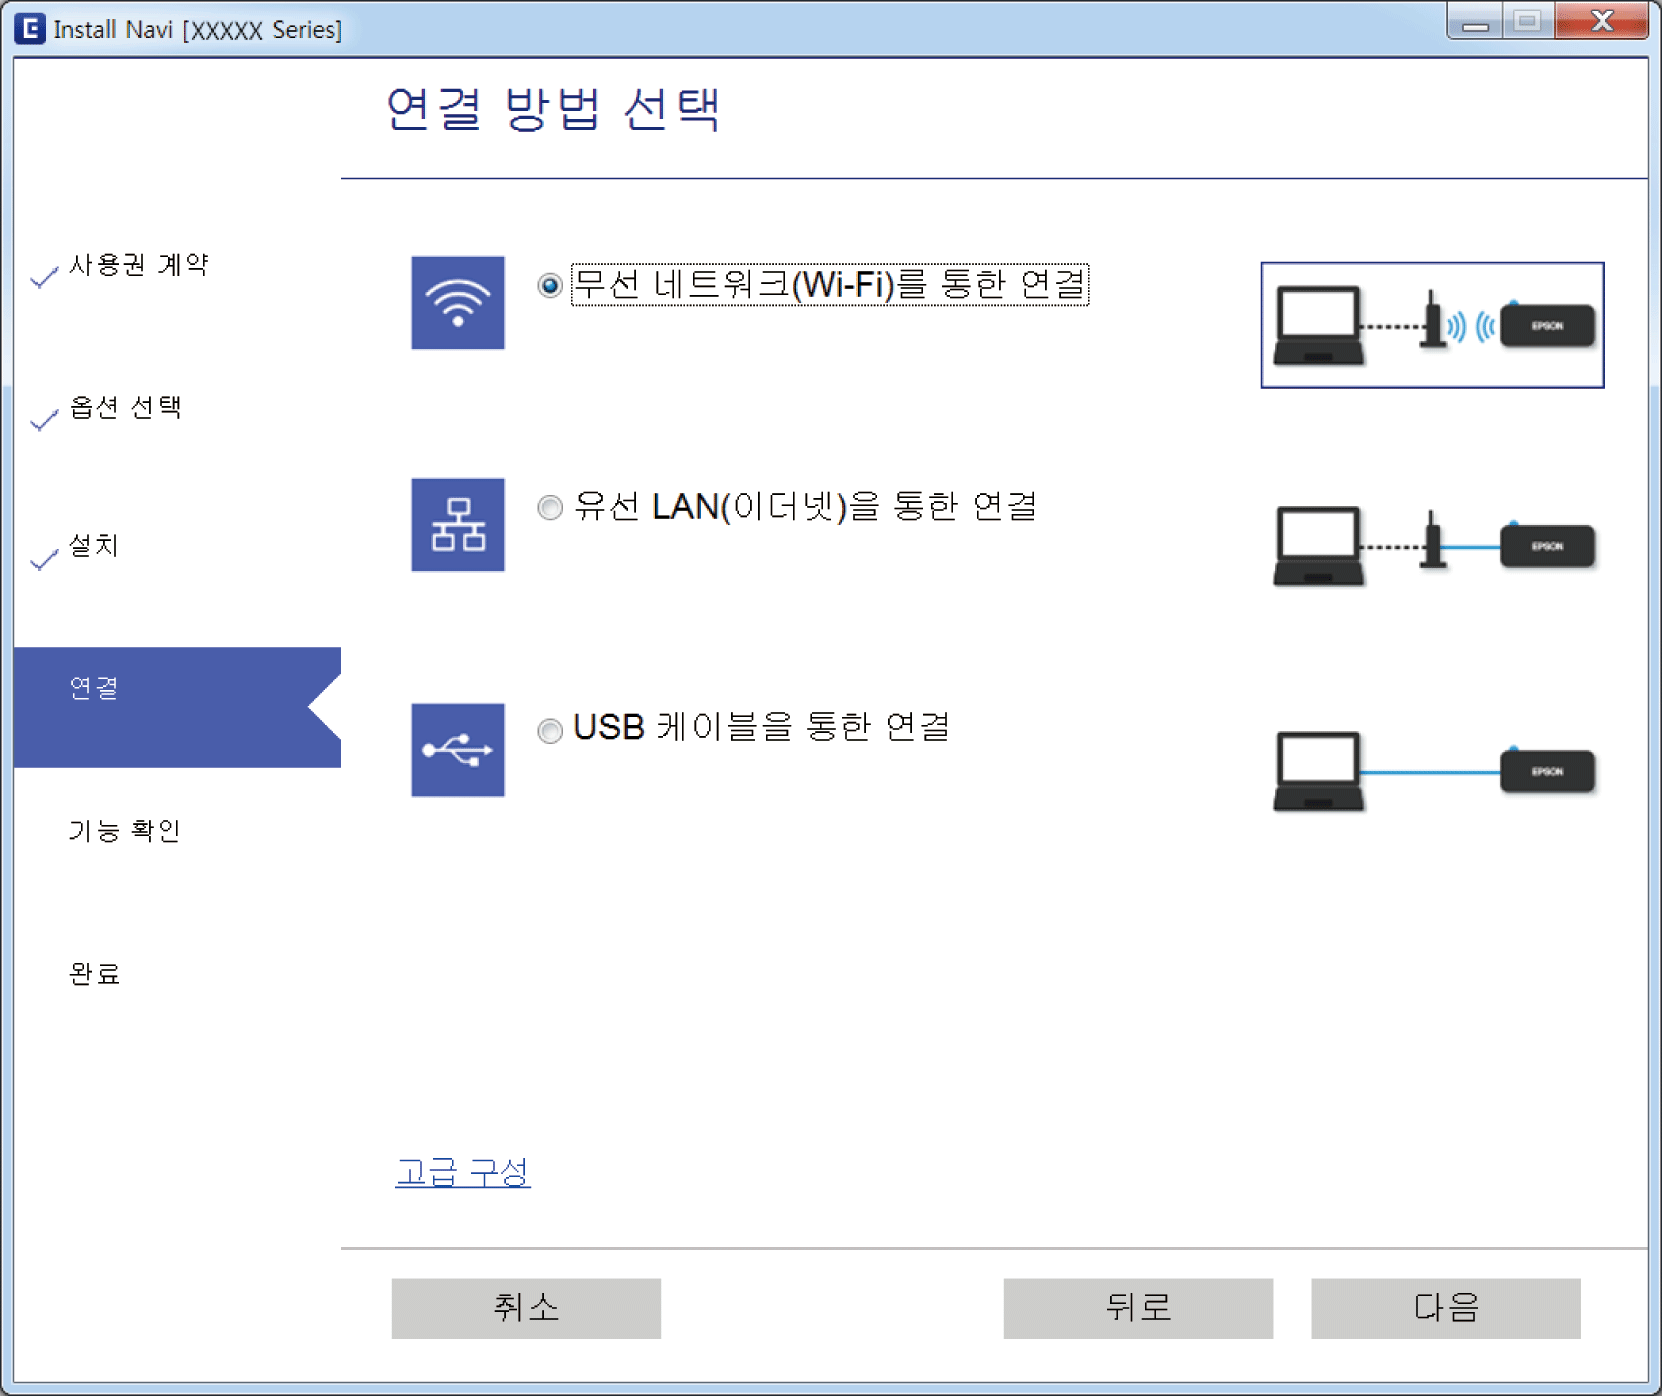Click the 완료 step in sidebar
Screen dimensions: 1662x1396
(94, 973)
